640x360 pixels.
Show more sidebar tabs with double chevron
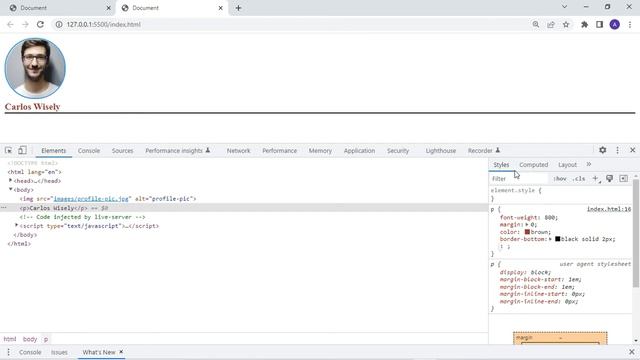589,164
